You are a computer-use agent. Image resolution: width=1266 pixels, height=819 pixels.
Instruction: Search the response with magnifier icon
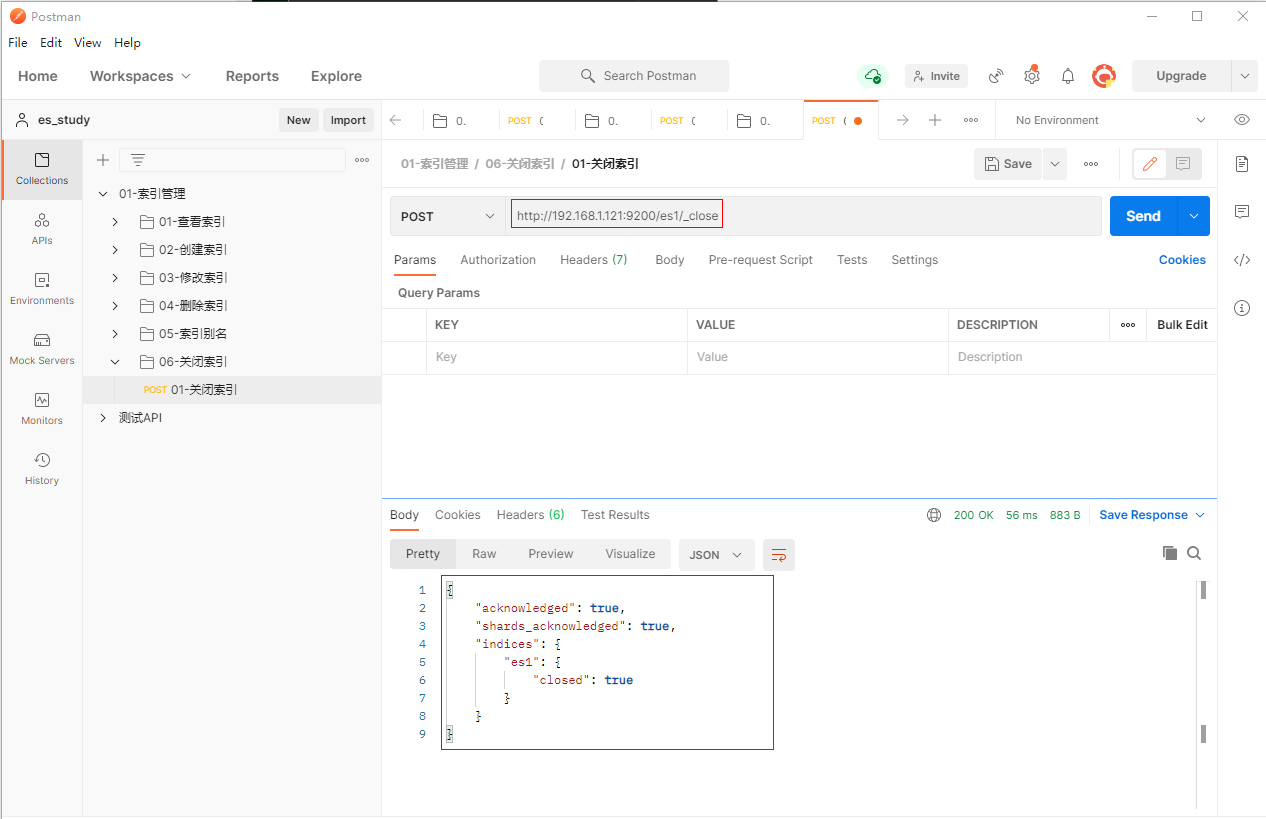click(x=1194, y=553)
